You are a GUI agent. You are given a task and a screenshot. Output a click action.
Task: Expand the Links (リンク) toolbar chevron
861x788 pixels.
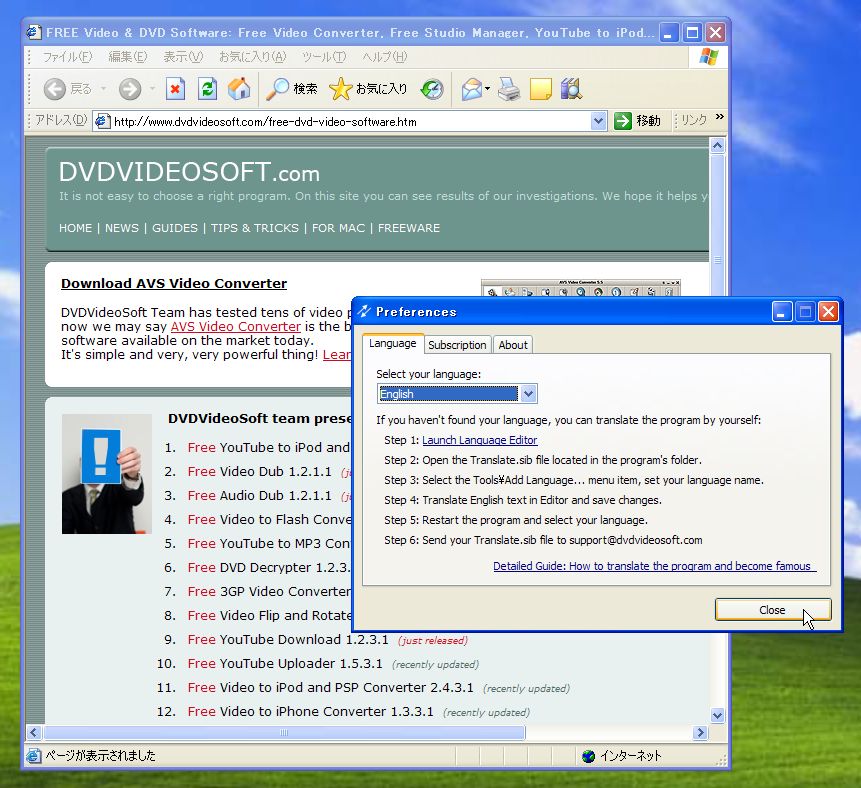click(x=720, y=117)
